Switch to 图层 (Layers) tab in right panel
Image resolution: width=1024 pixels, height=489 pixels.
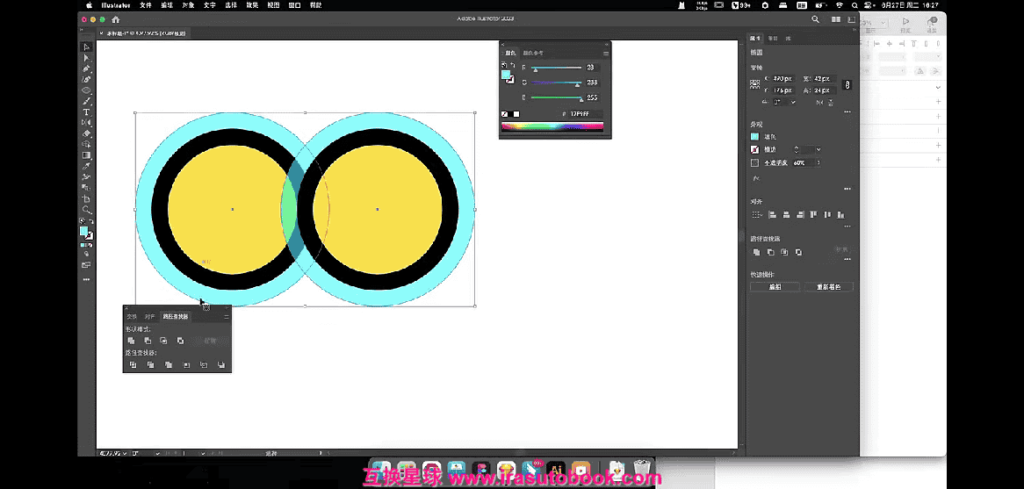coord(773,39)
